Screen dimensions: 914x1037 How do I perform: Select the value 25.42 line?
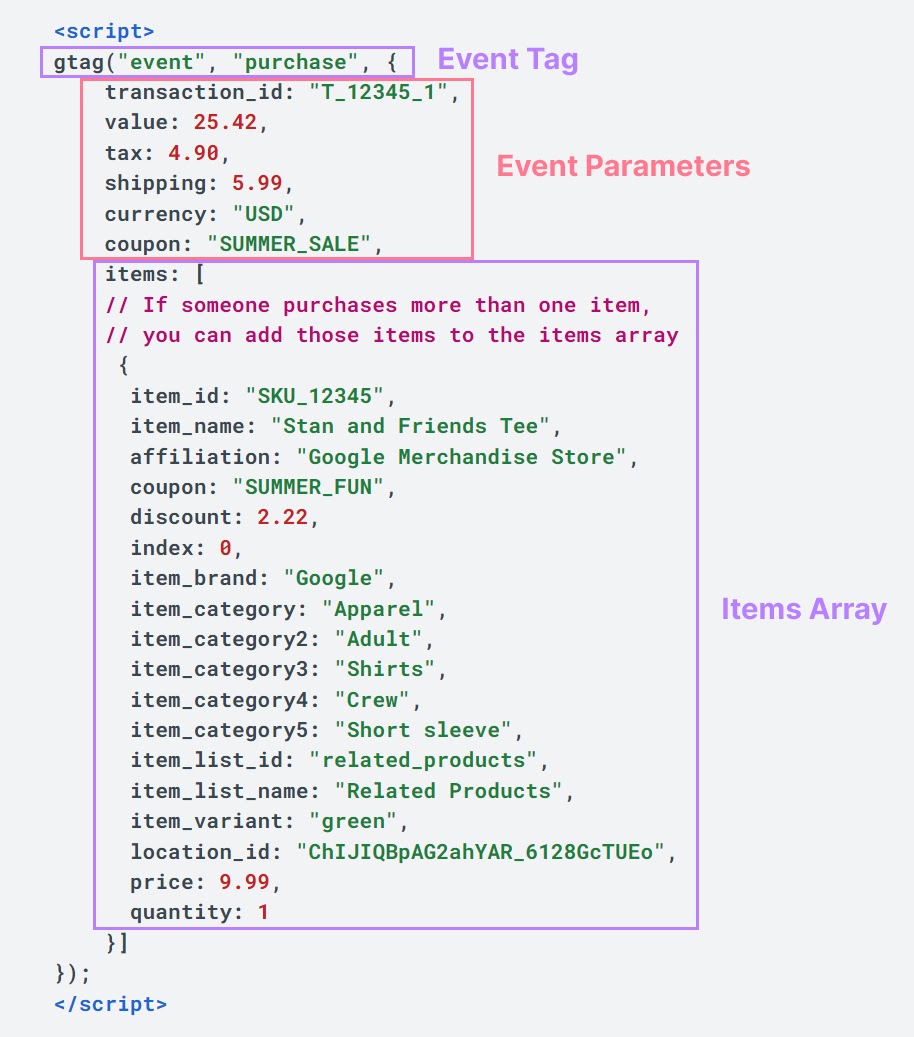click(186, 122)
